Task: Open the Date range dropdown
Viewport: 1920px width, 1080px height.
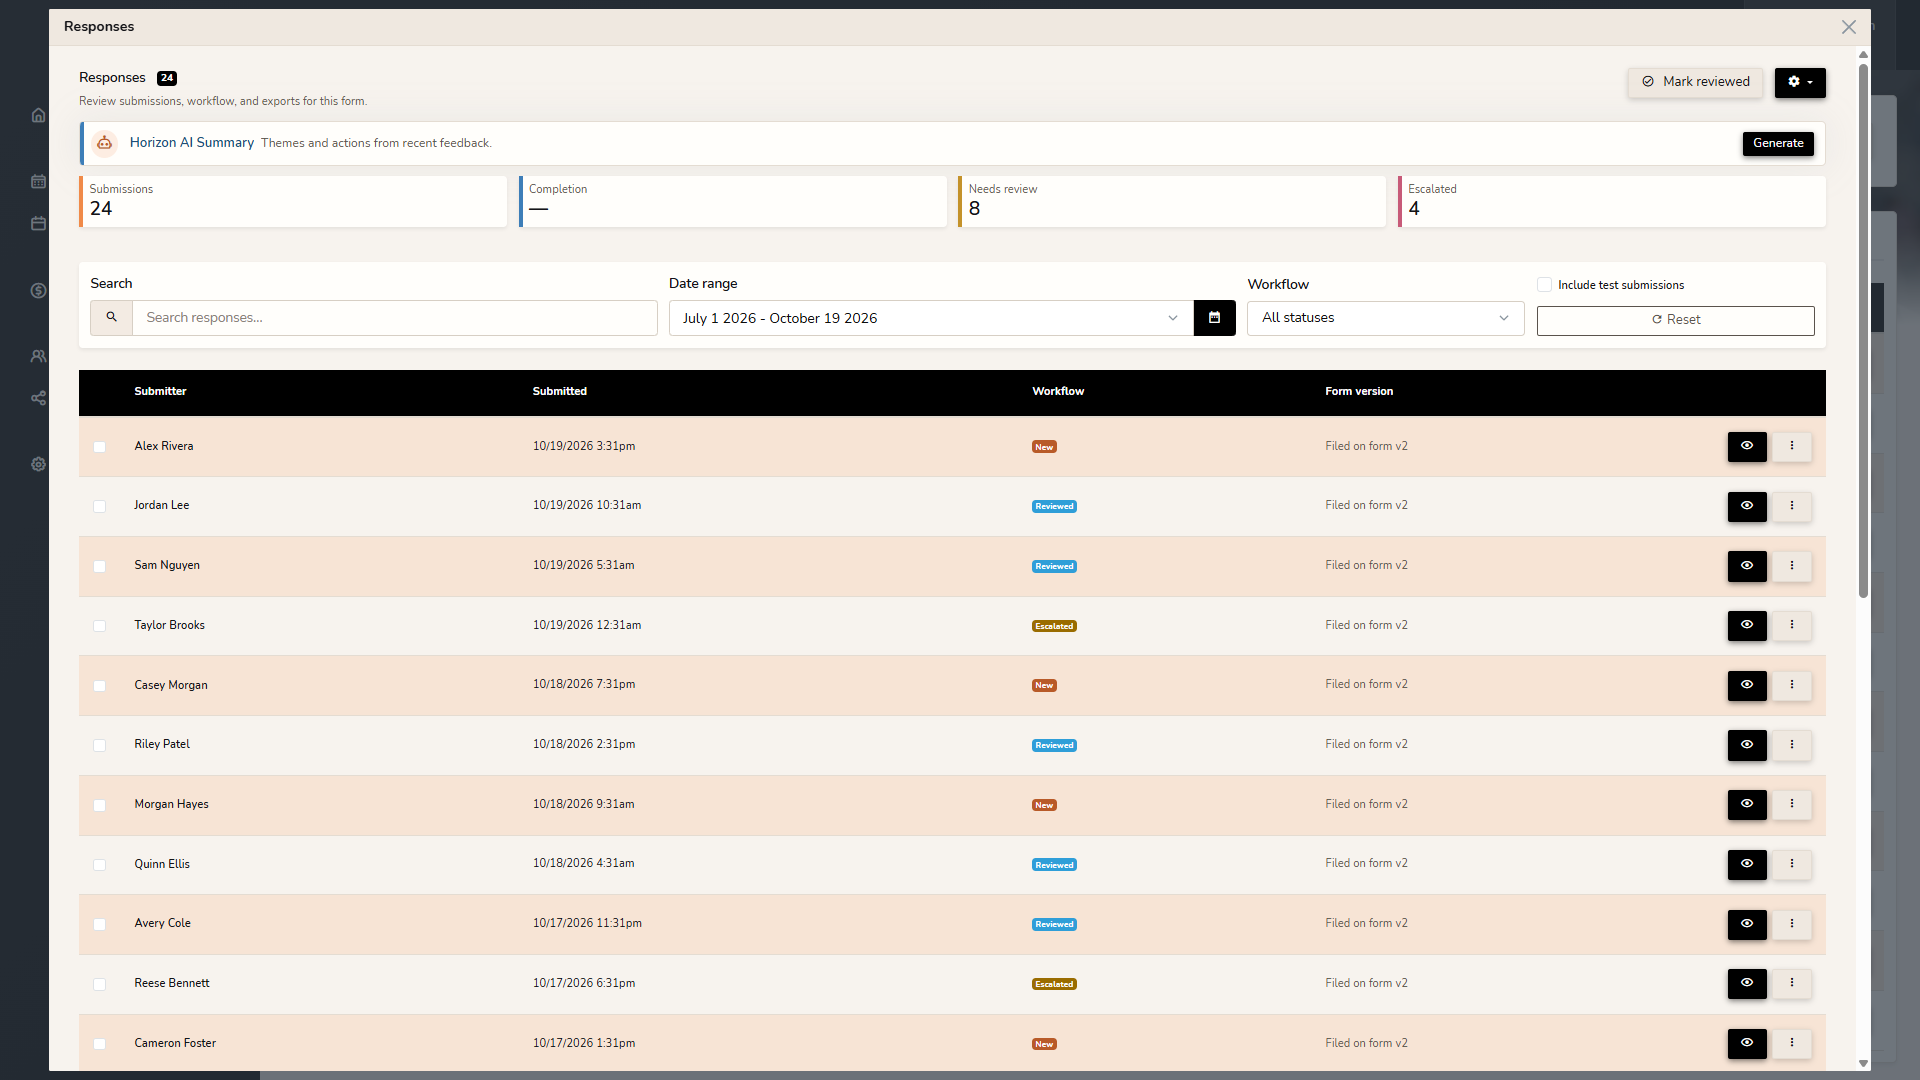Action: tap(931, 318)
